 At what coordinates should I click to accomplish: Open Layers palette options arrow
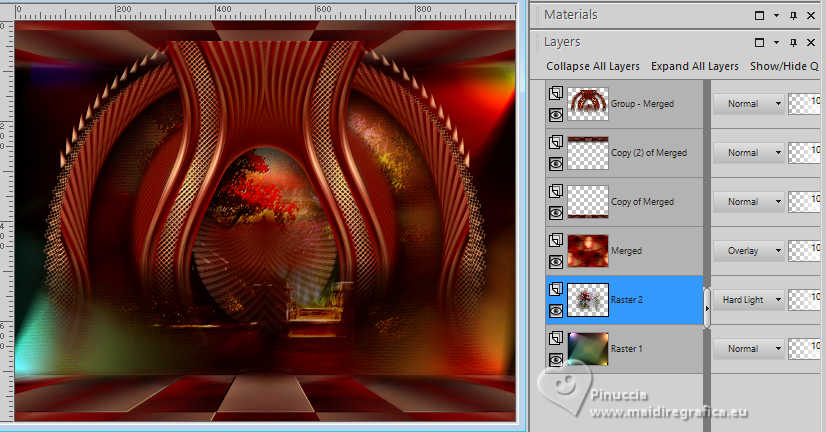pyautogui.click(x=776, y=43)
